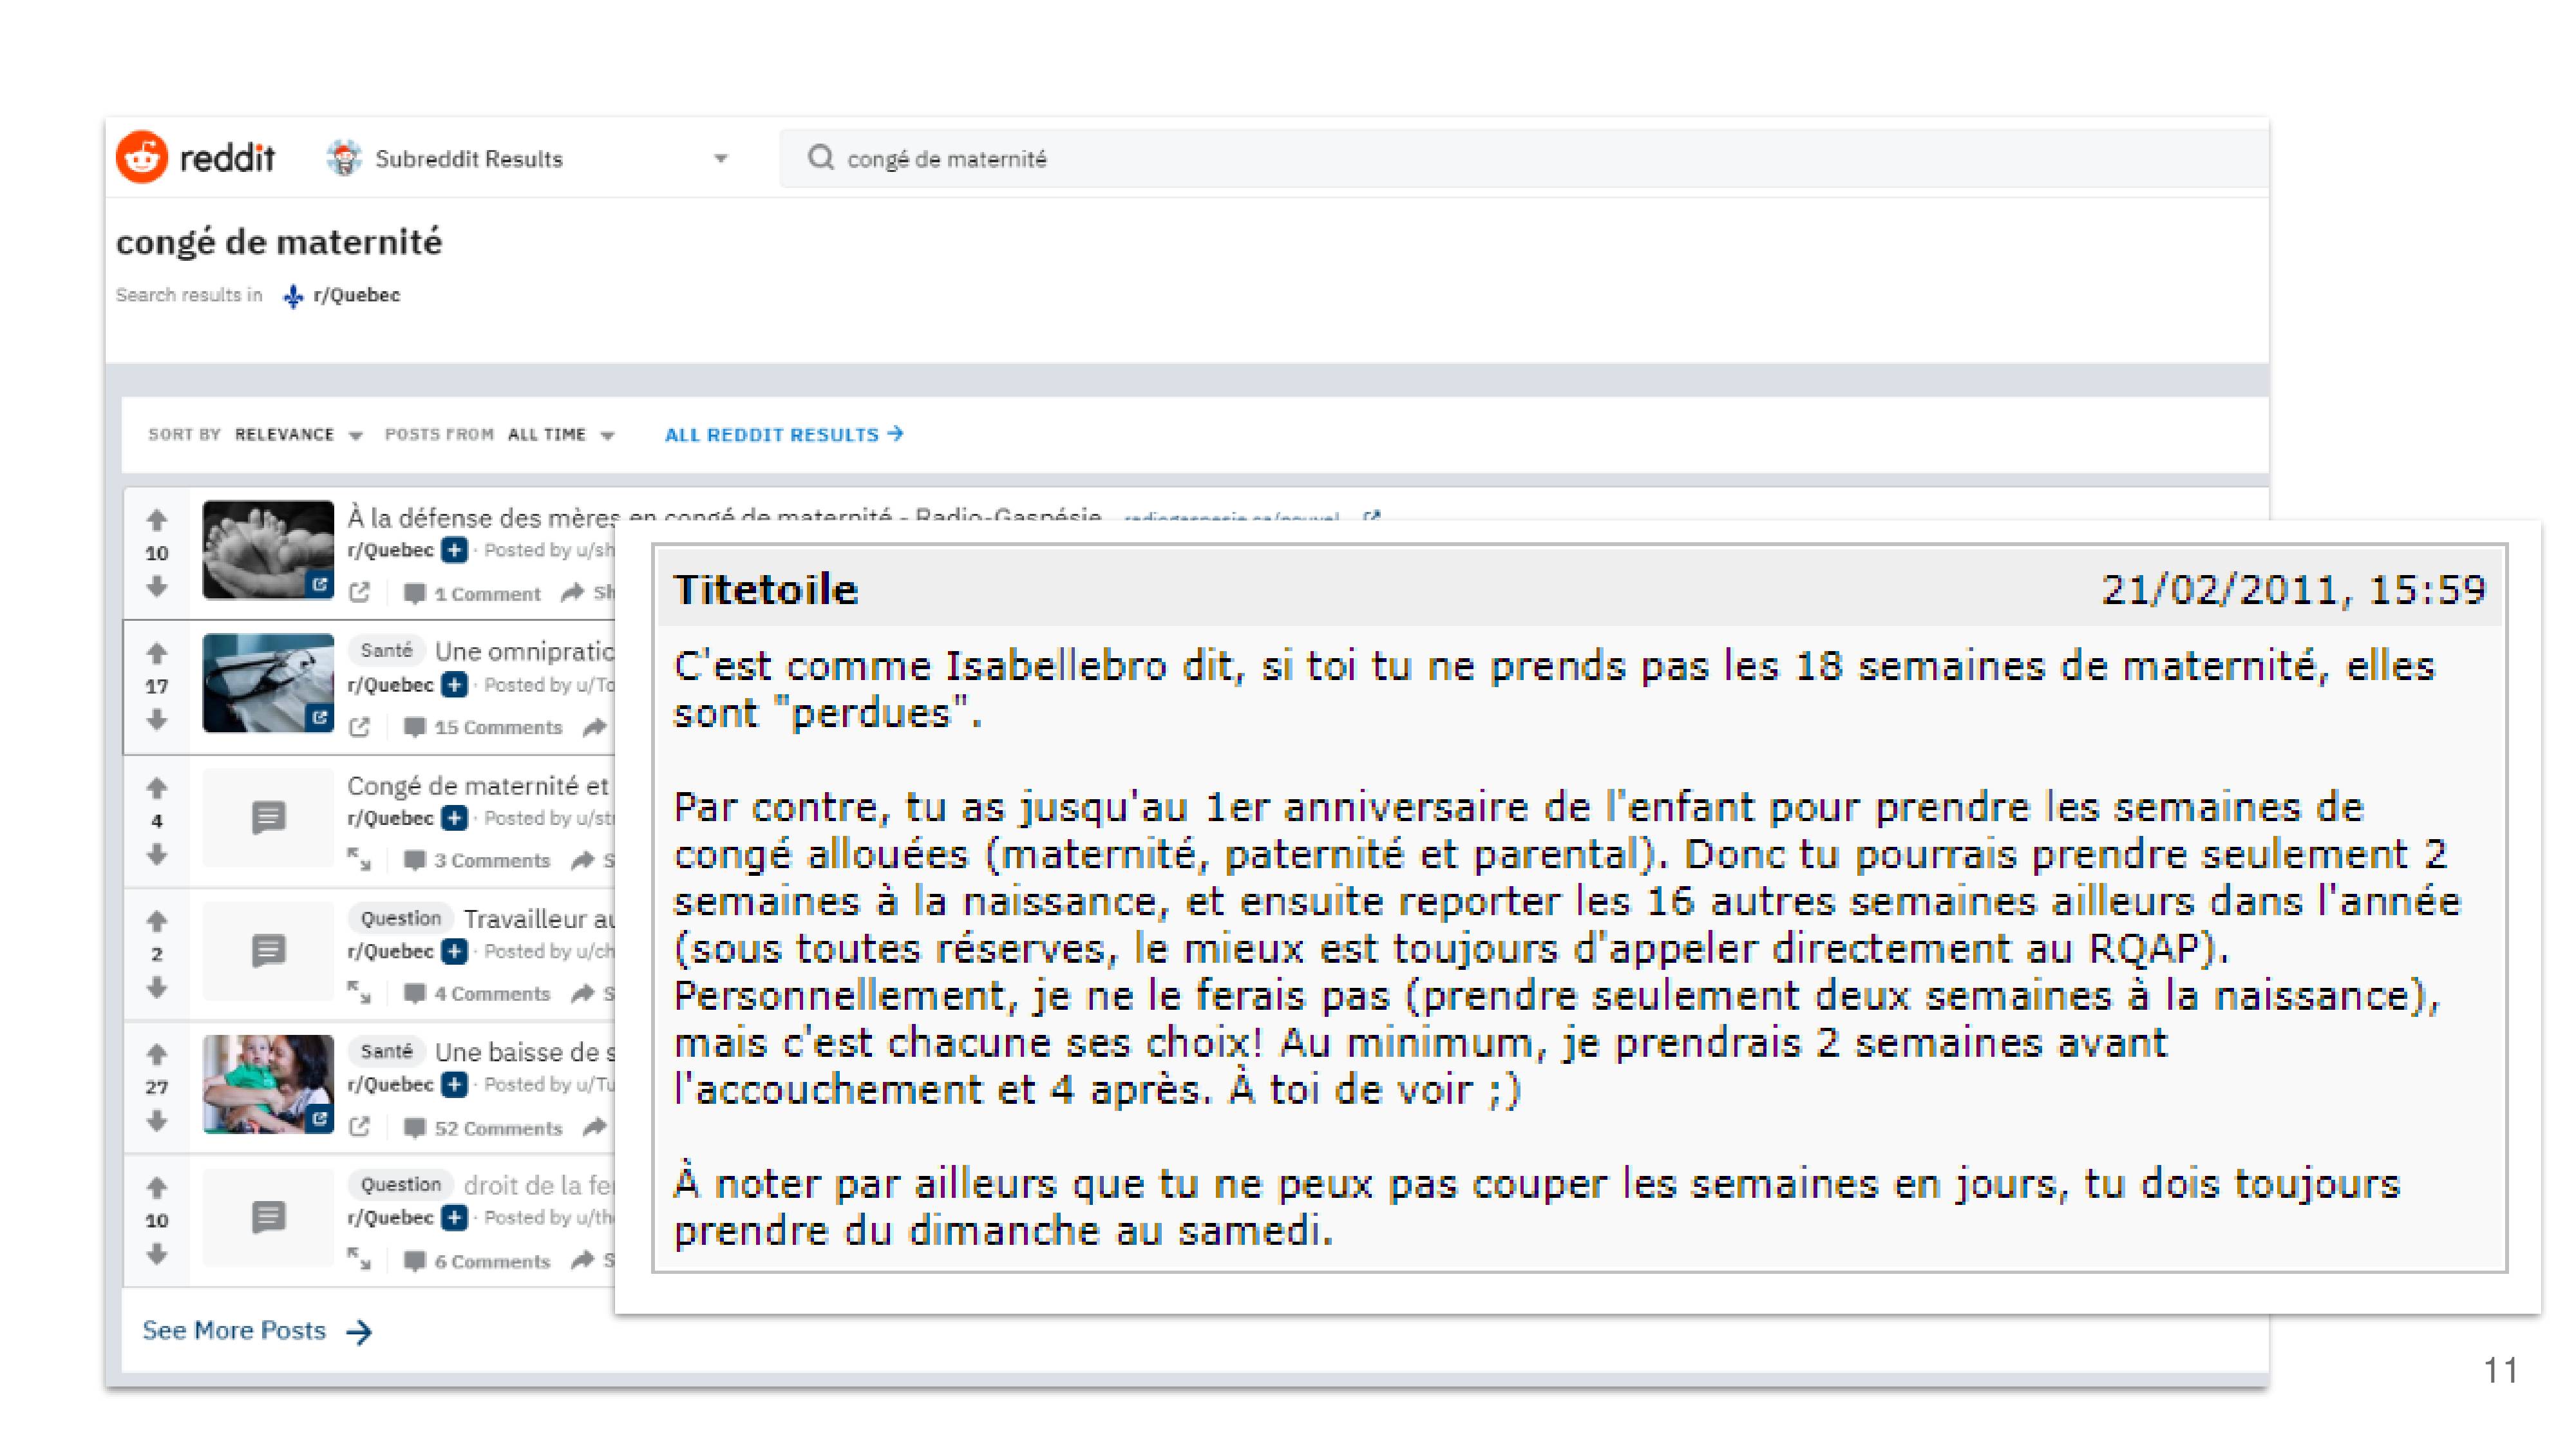Upvote the post with score 2
Screen dimensions: 2576x1449
click(x=156, y=921)
